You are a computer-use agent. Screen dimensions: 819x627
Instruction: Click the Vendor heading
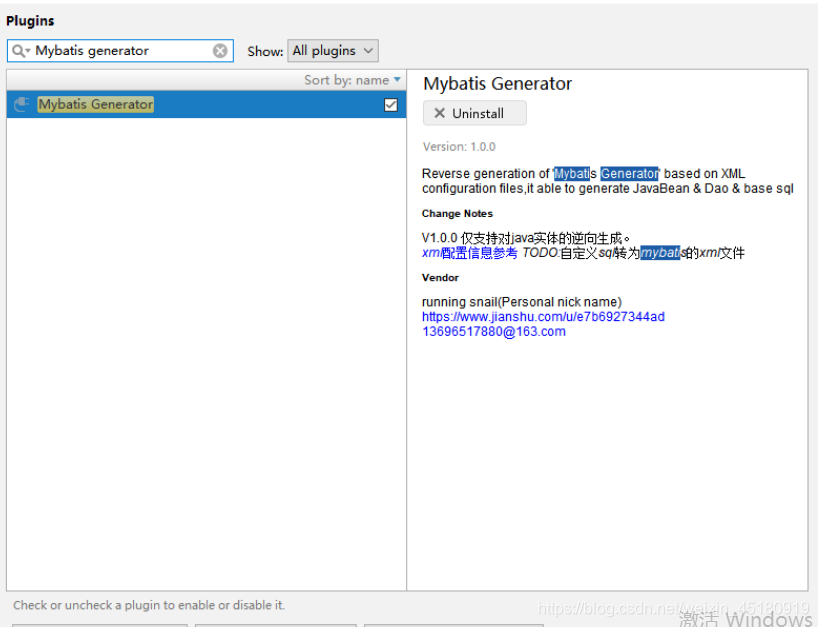(x=440, y=277)
